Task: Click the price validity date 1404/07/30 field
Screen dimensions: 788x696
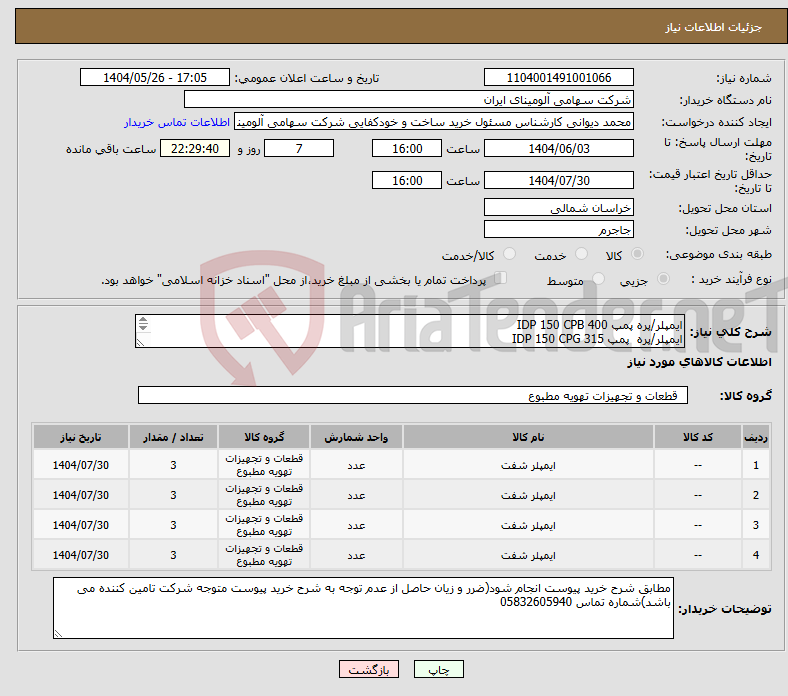Action: [558, 180]
